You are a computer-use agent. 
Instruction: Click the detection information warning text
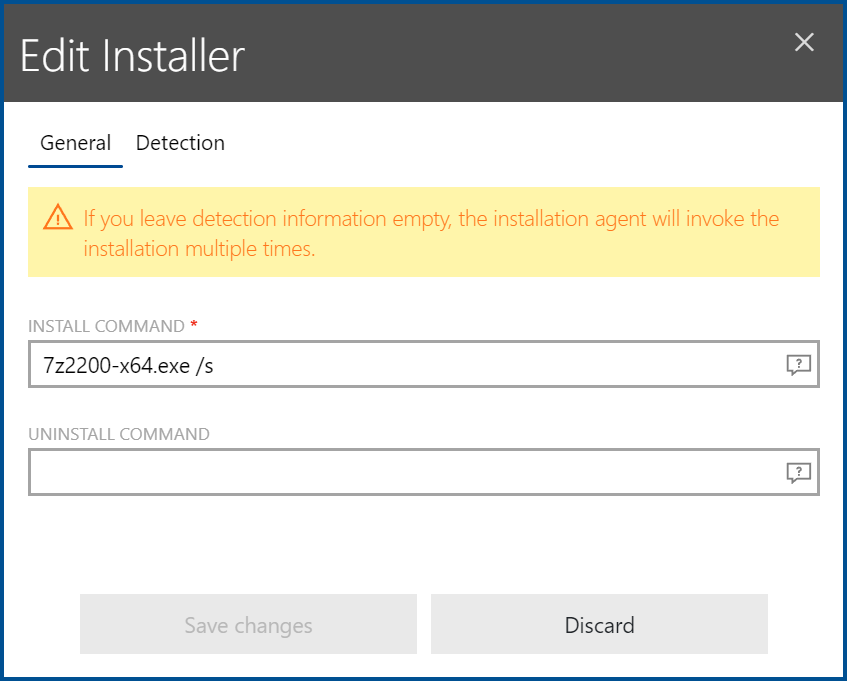click(431, 233)
